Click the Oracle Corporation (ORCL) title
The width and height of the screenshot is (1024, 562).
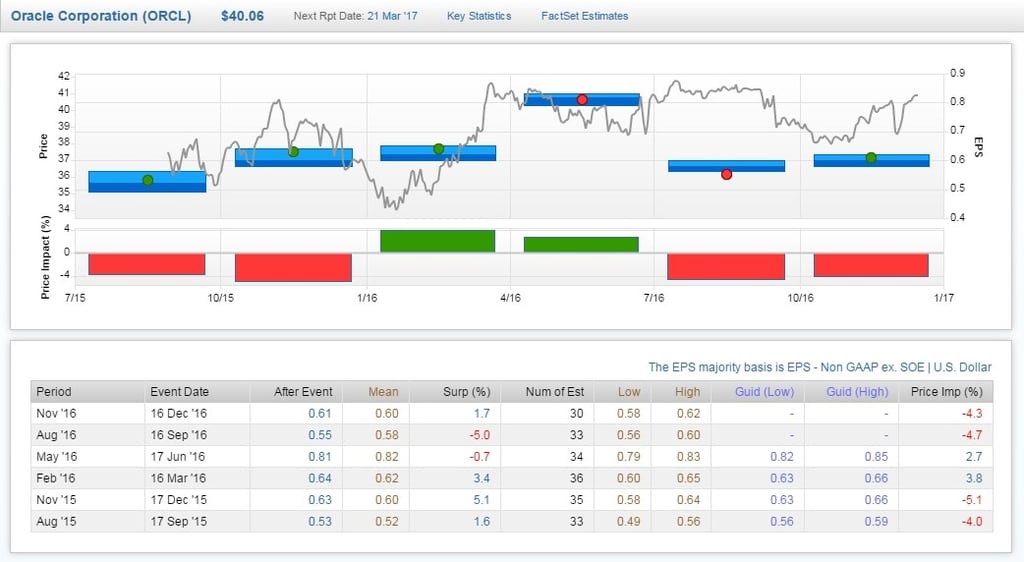click(x=101, y=16)
